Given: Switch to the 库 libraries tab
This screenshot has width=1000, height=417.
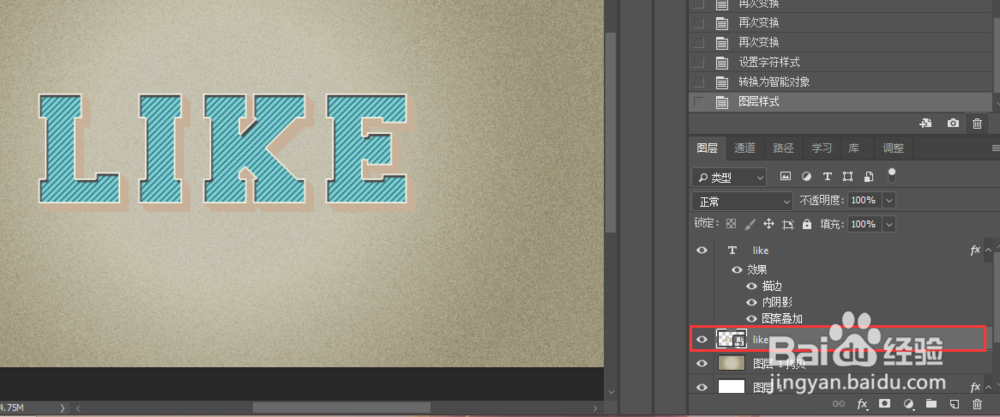Looking at the screenshot, I should [x=853, y=149].
